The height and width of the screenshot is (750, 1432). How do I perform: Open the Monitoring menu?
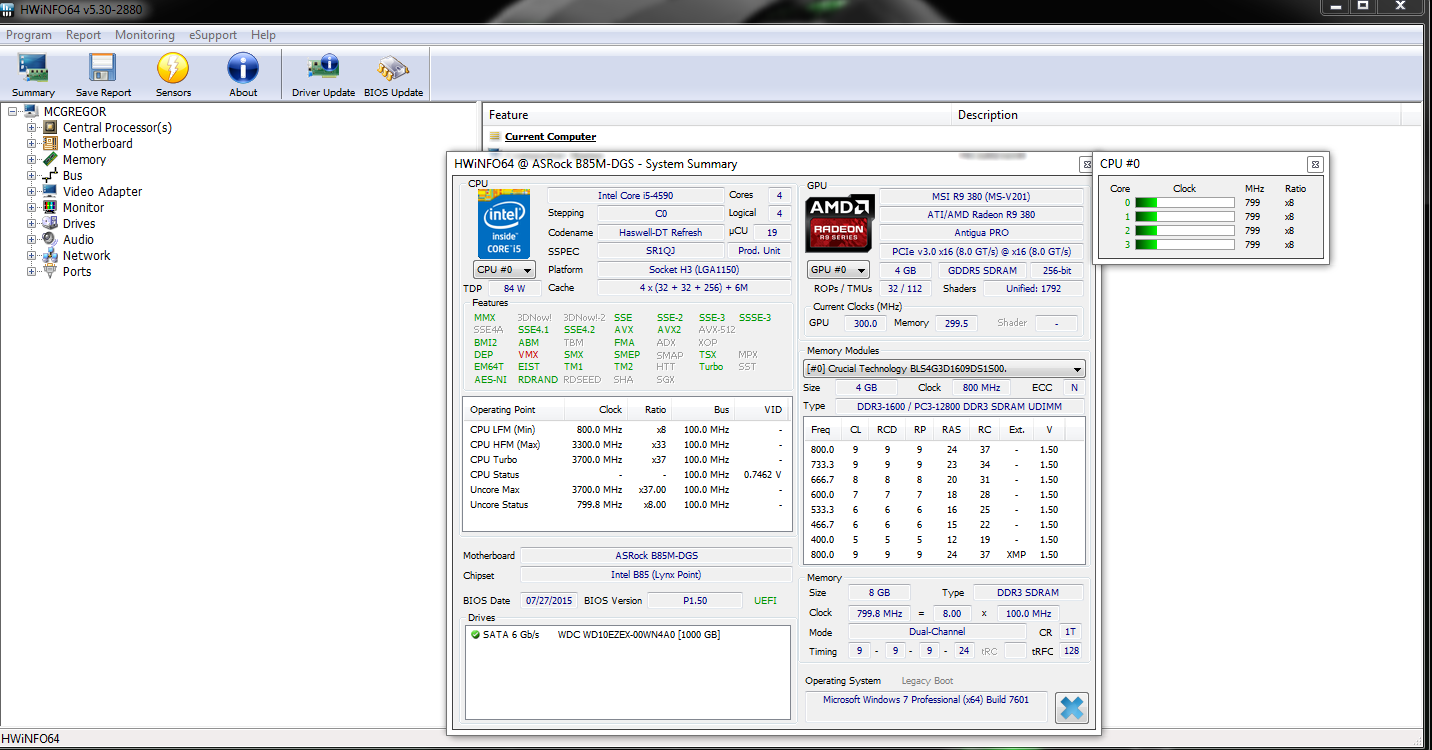coord(144,35)
